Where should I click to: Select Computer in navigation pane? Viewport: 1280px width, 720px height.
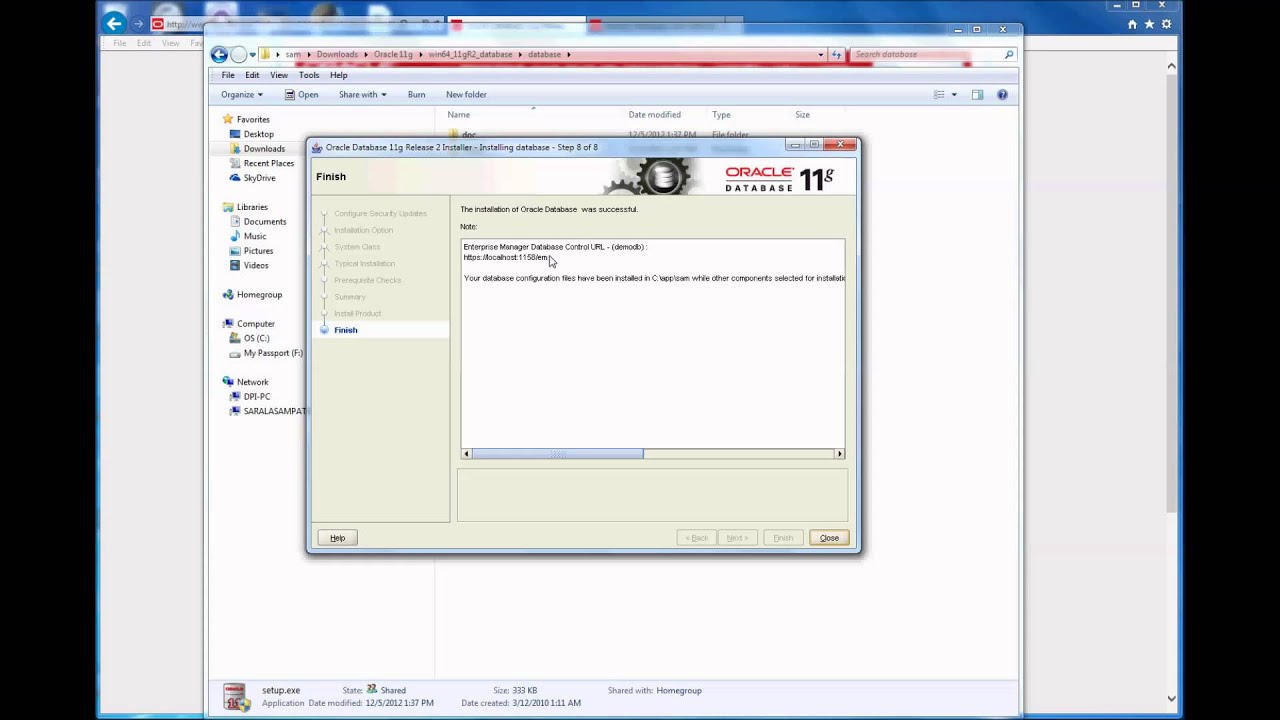[255, 324]
